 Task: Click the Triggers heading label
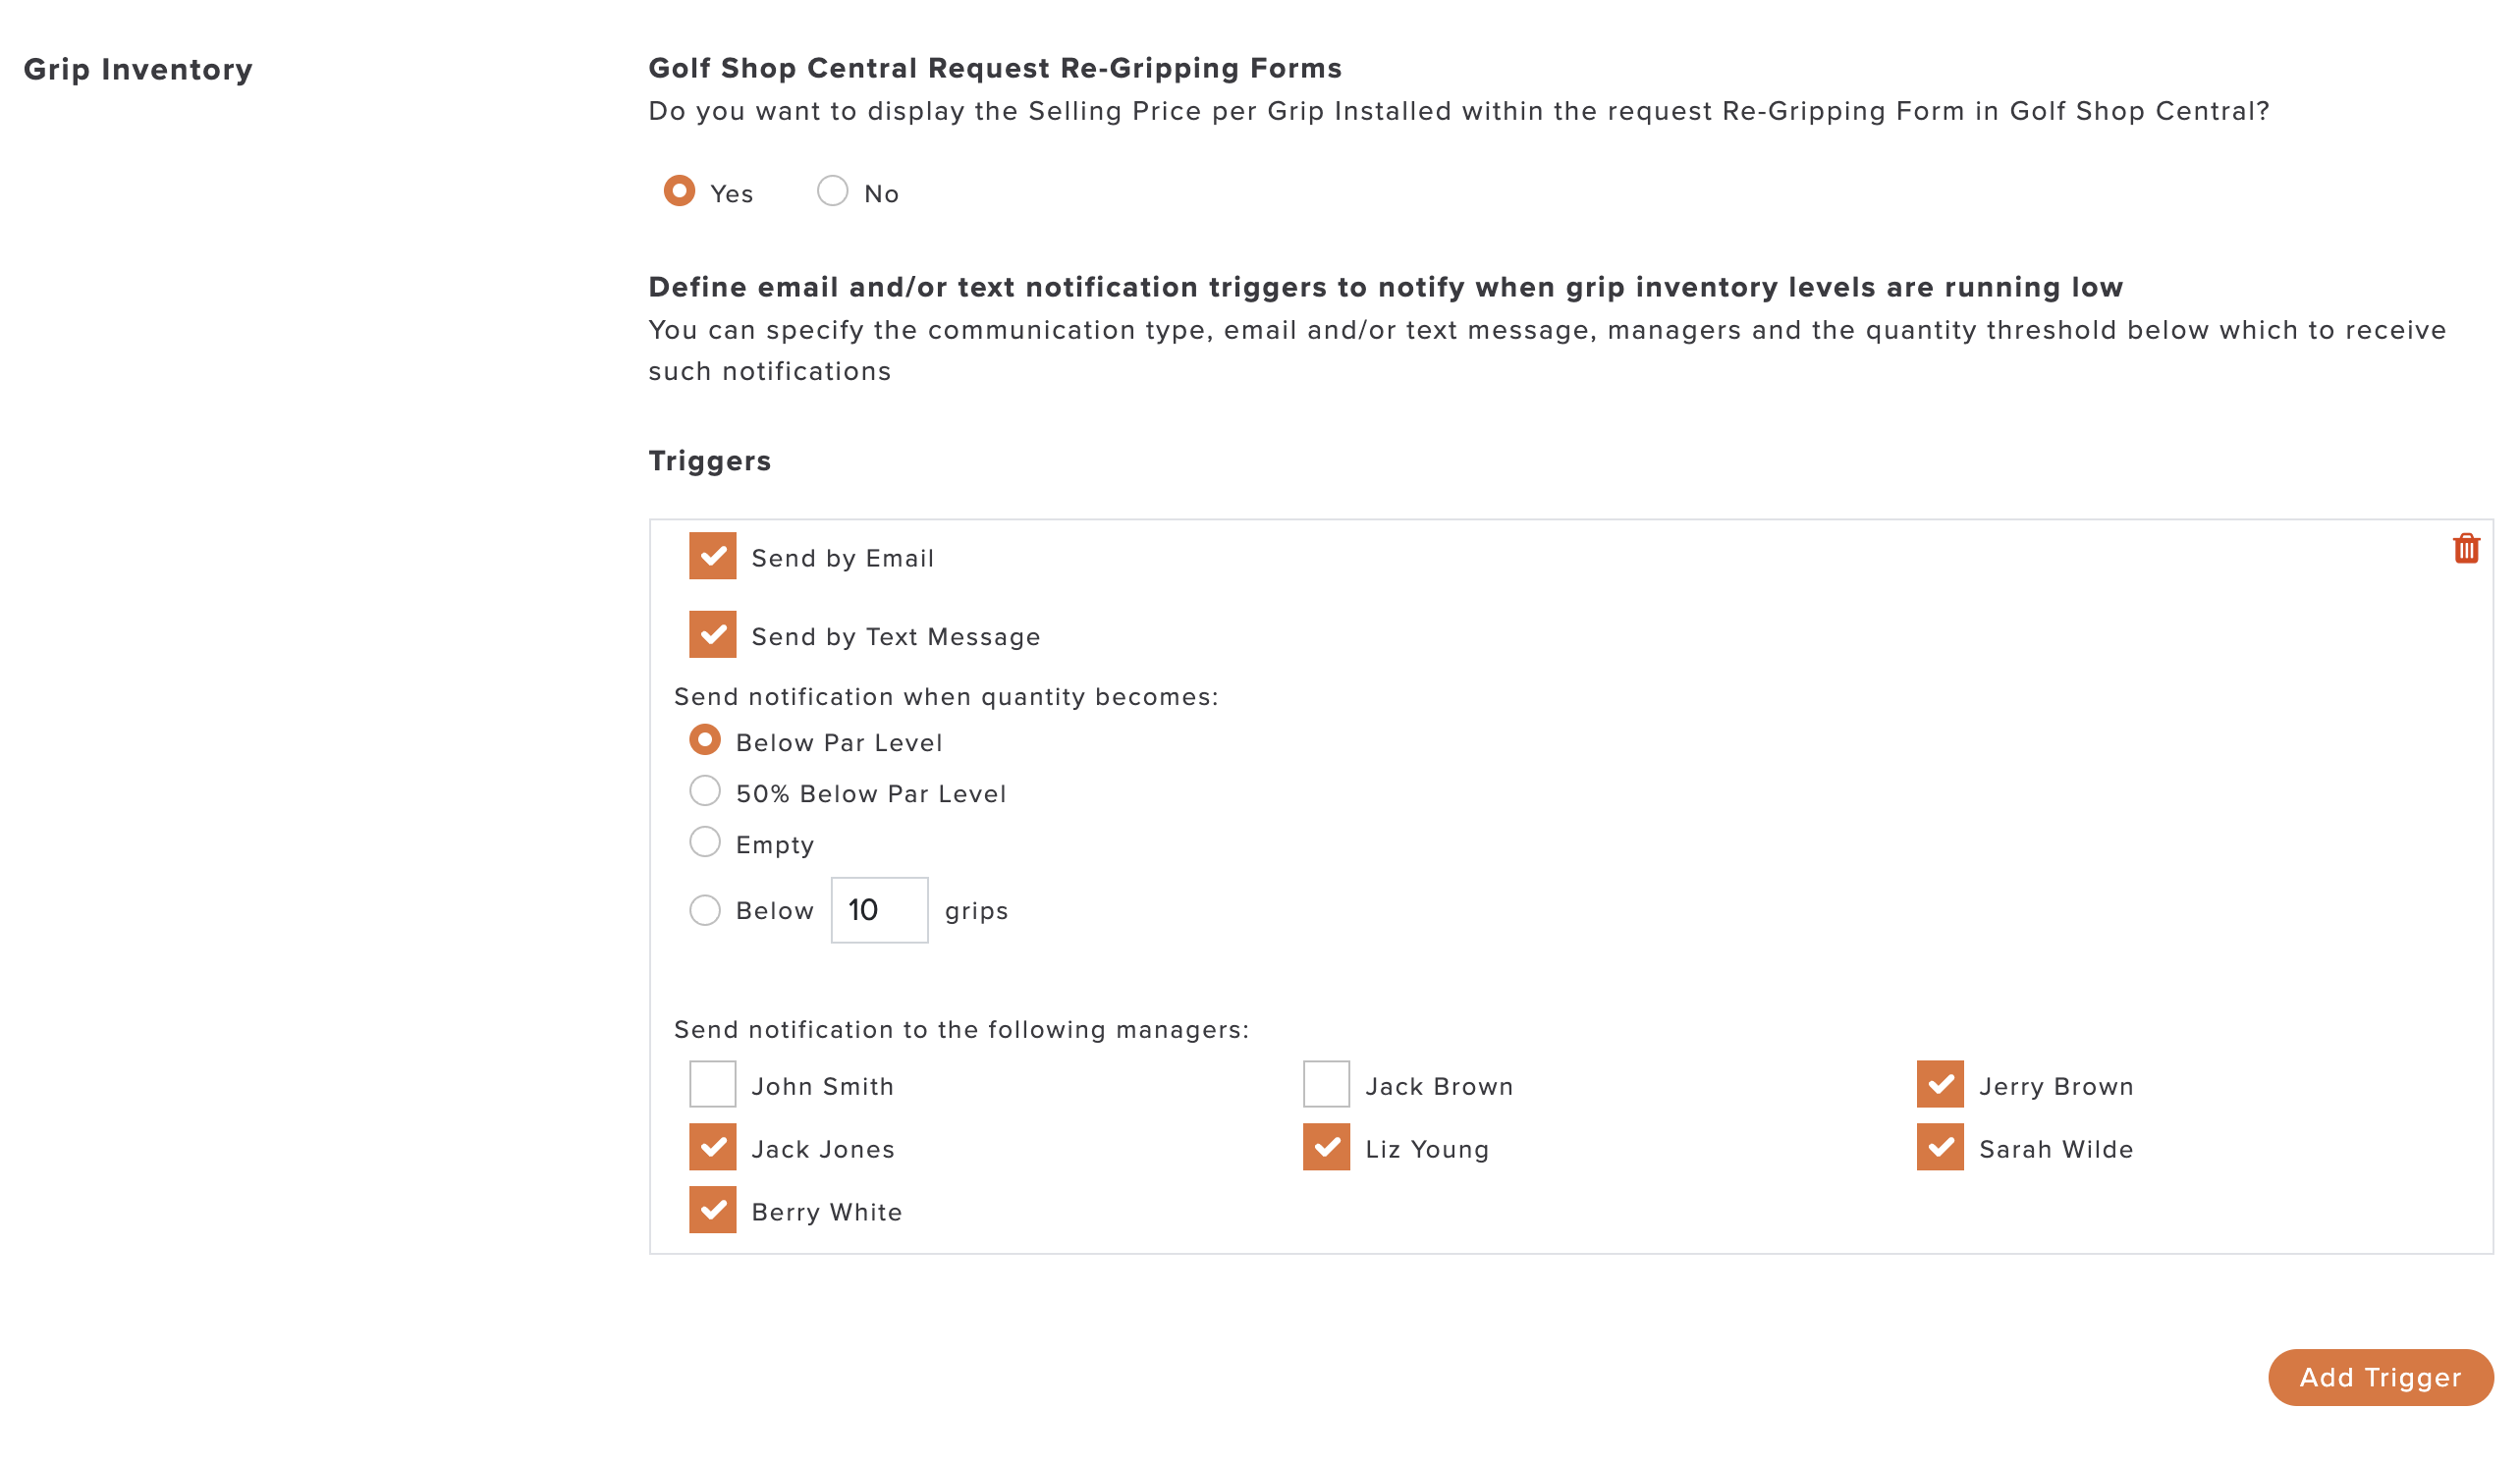710,461
